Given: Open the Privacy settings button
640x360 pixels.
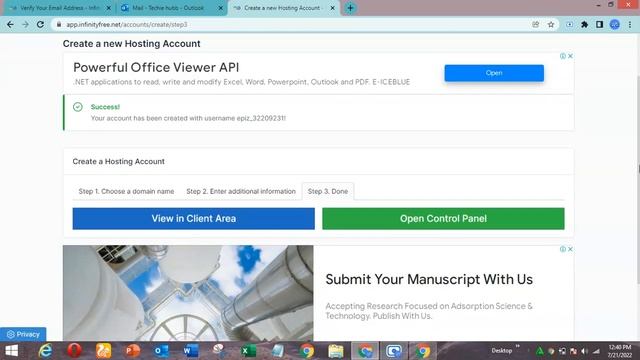Looking at the screenshot, I should click(x=23, y=334).
